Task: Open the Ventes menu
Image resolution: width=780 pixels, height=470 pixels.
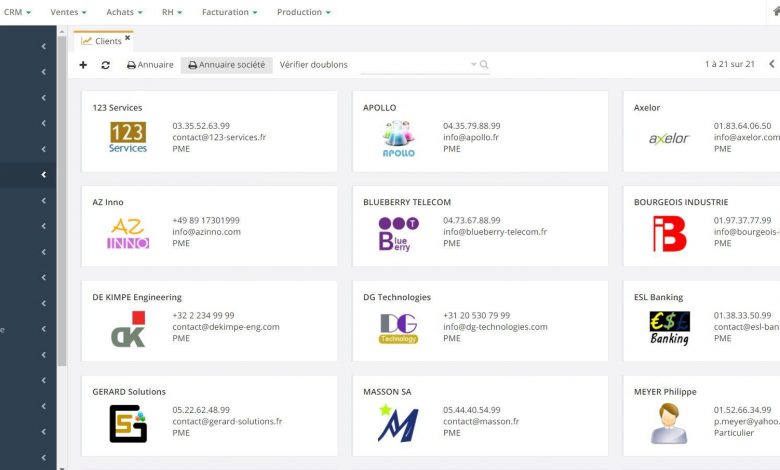Action: pyautogui.click(x=68, y=12)
